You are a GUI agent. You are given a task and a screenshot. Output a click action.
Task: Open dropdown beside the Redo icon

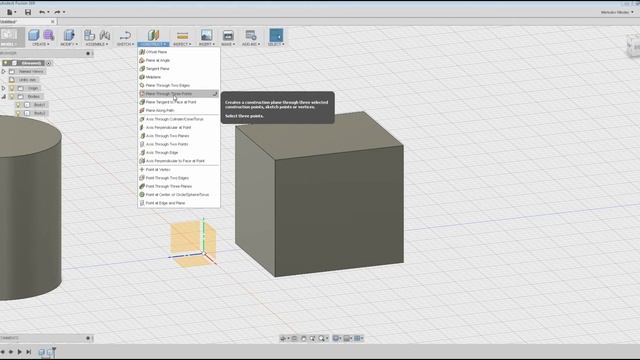(64, 12)
